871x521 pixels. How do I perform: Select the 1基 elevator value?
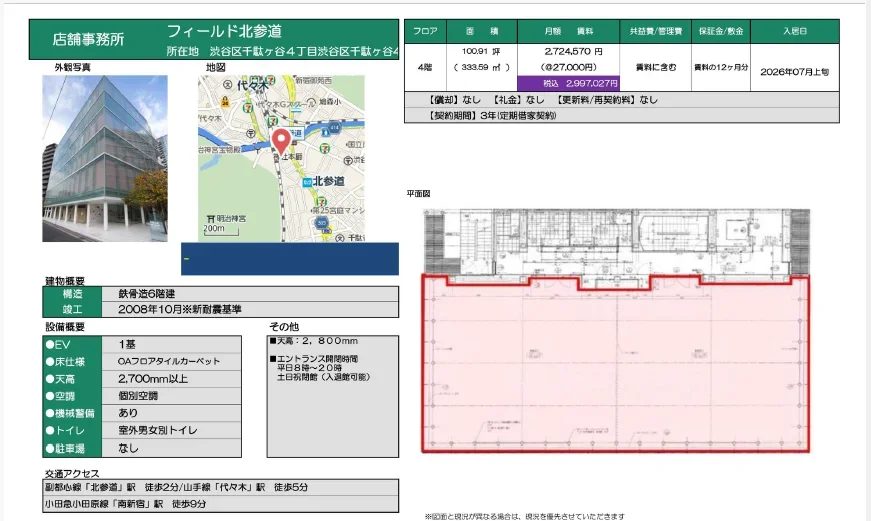pyautogui.click(x=127, y=344)
